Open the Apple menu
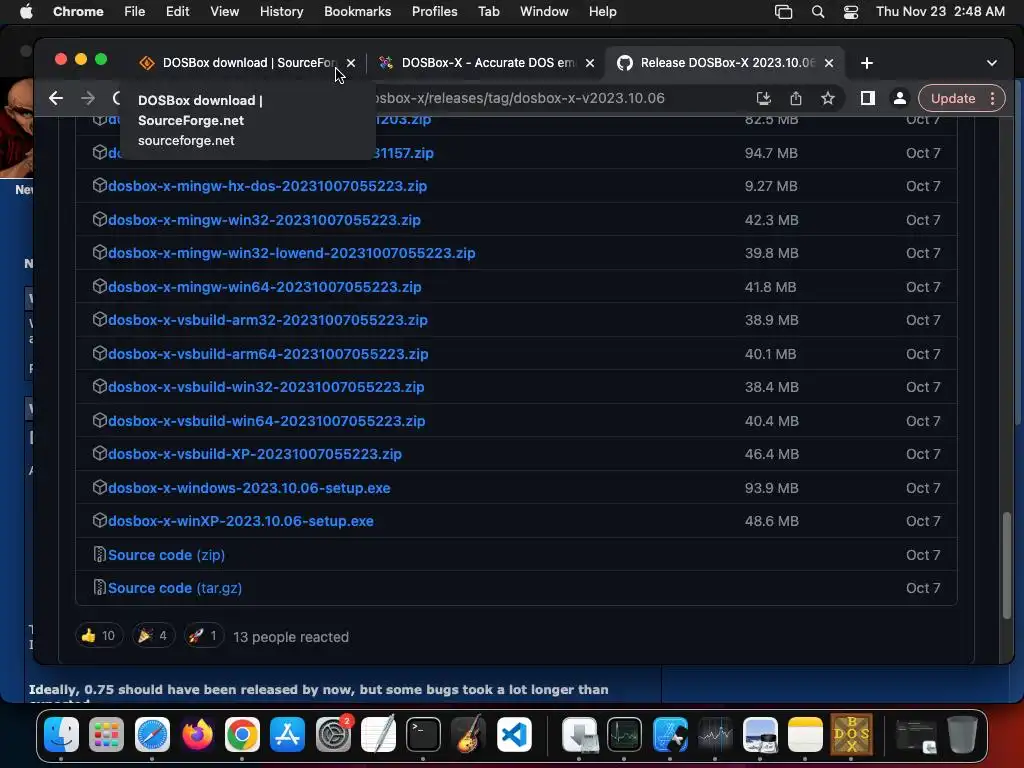Viewport: 1024px width, 768px height. coord(26,12)
